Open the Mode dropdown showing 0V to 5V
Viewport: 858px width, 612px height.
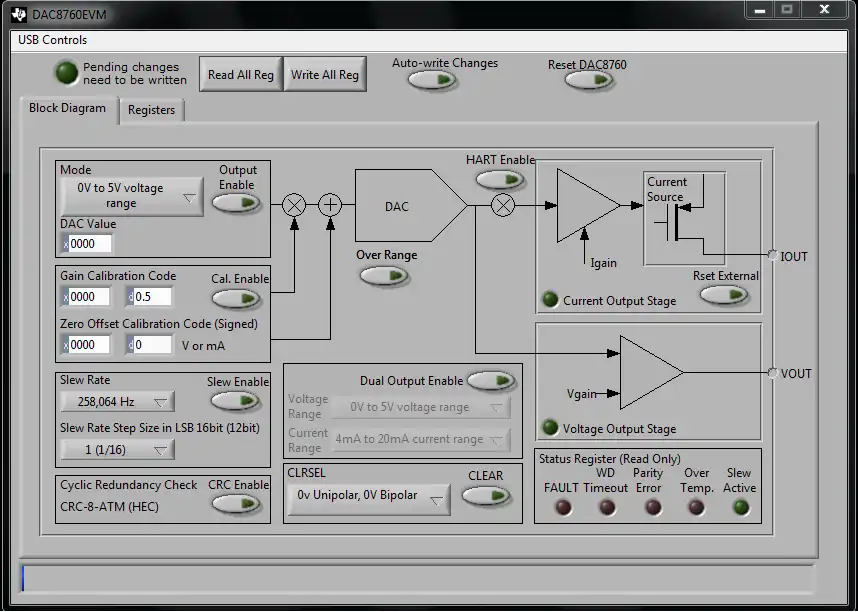tap(132, 196)
